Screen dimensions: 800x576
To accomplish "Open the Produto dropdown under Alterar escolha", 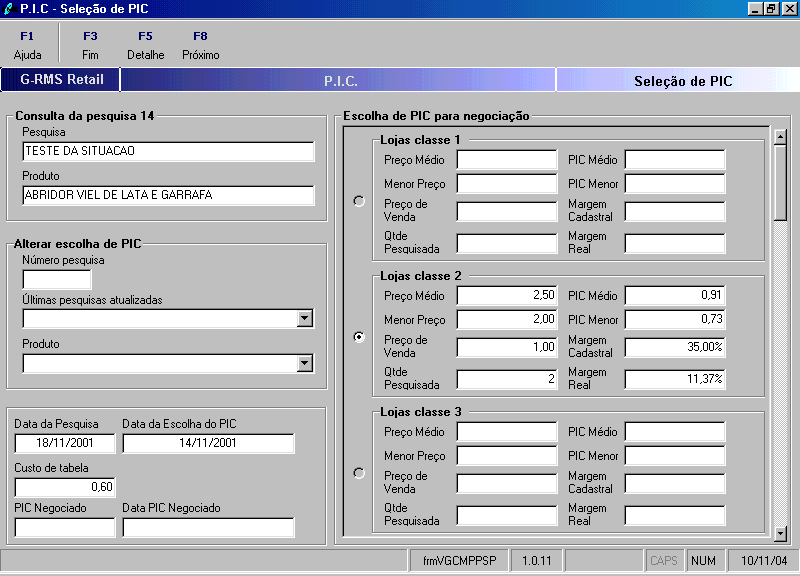I will point(305,363).
